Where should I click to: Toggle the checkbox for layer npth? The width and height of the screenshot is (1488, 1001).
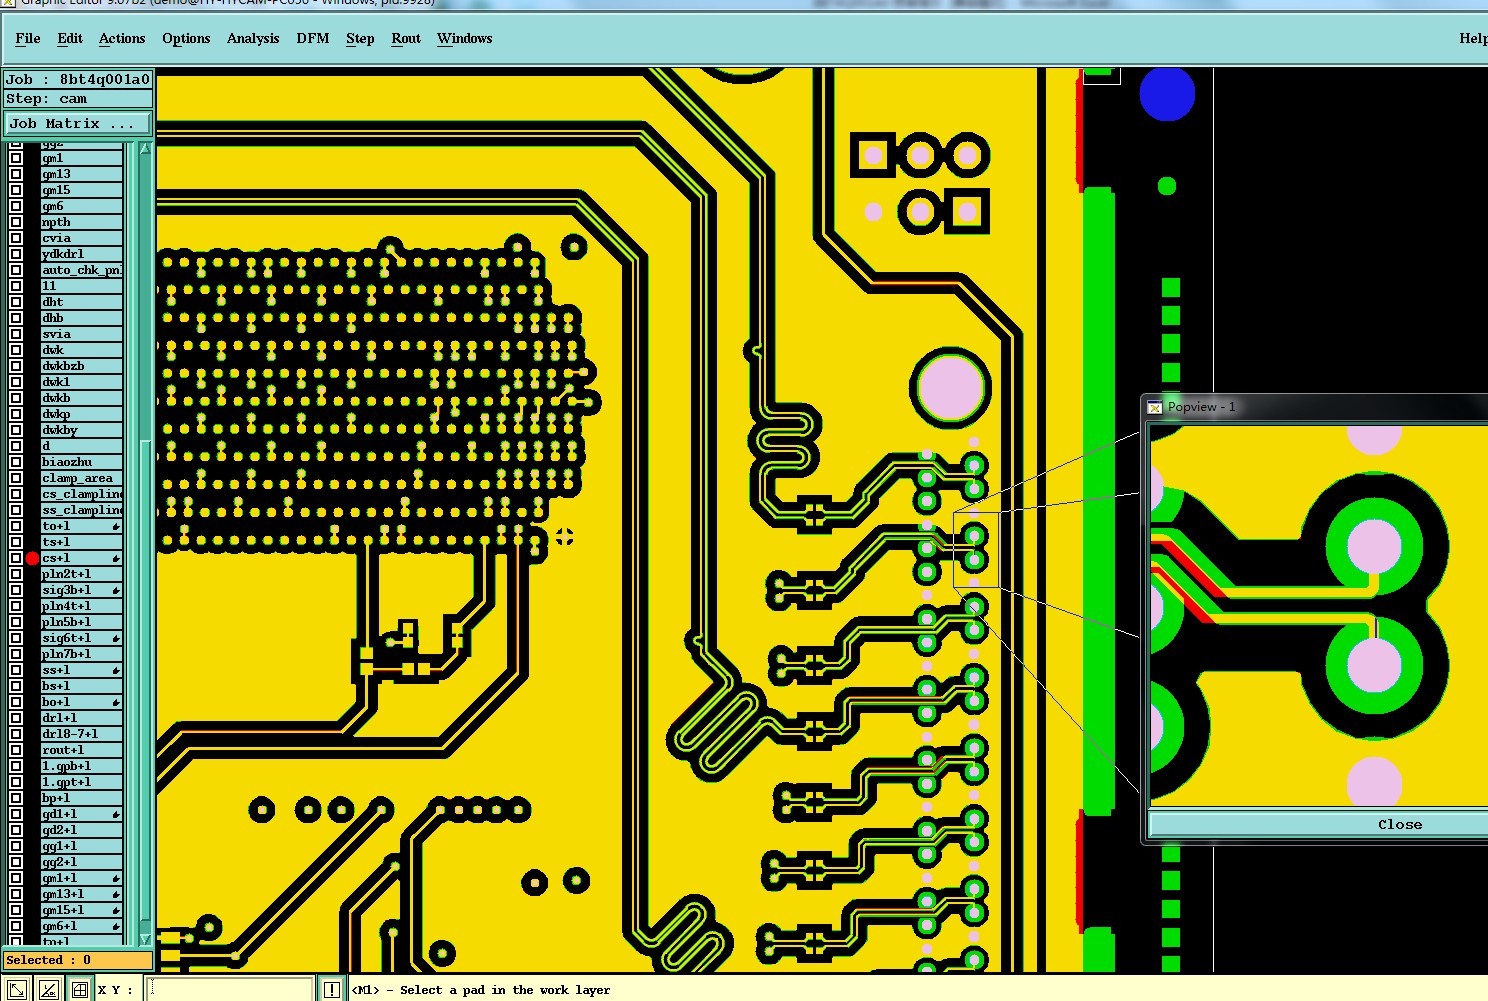coord(16,222)
